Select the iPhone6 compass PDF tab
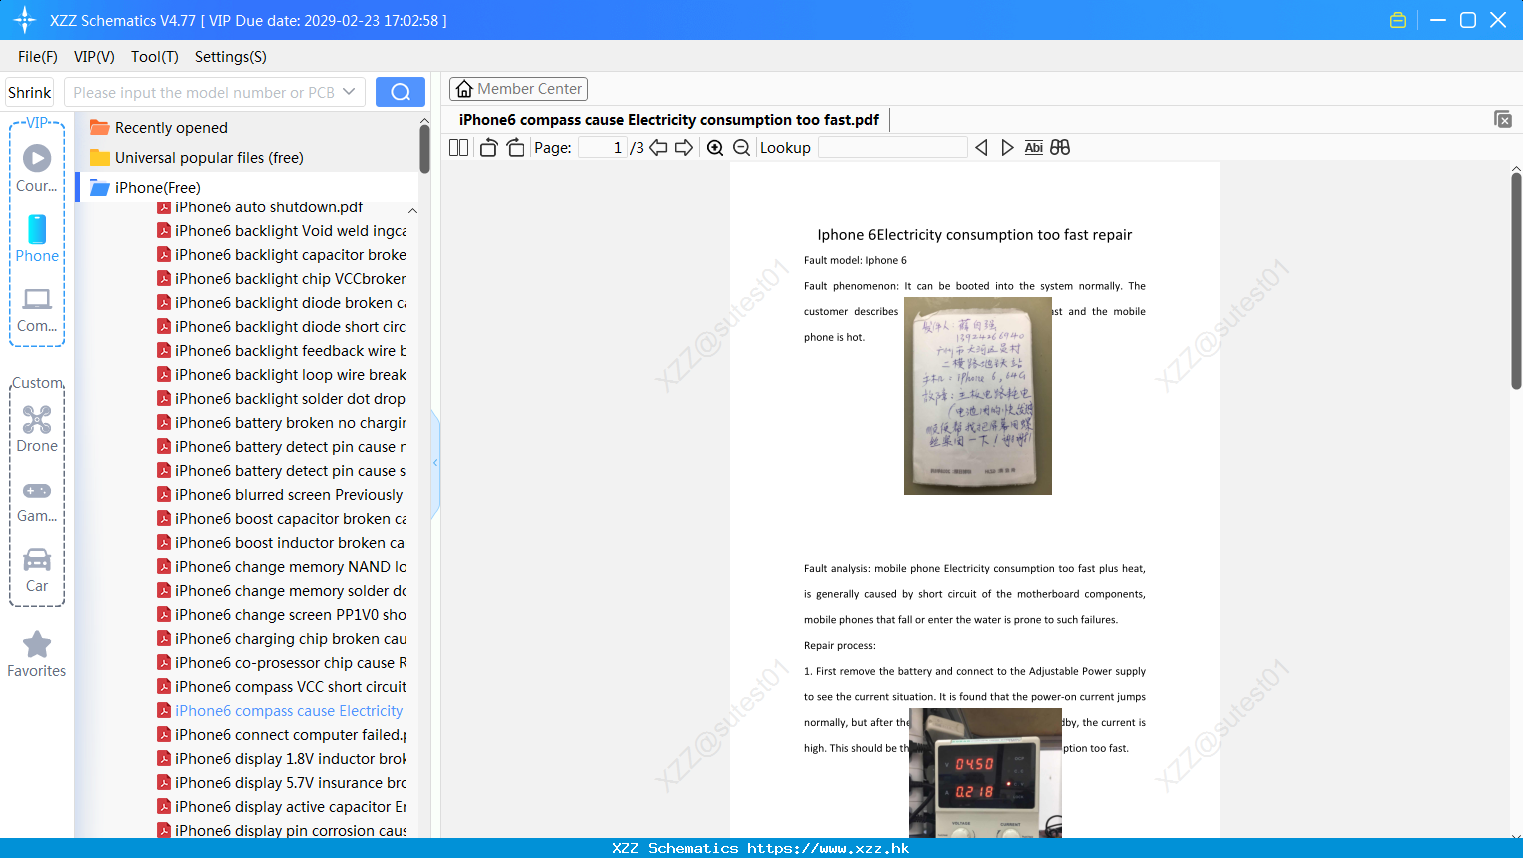Viewport: 1523px width, 858px height. point(669,120)
